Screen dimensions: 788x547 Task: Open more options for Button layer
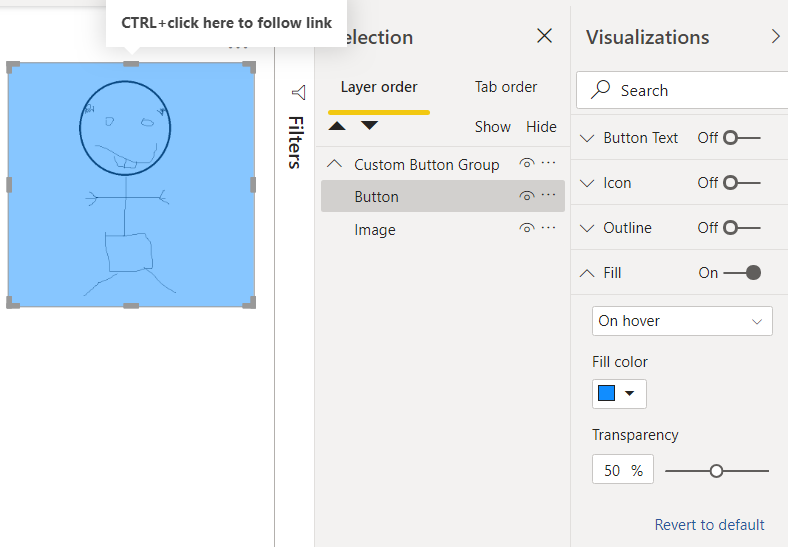(x=548, y=196)
